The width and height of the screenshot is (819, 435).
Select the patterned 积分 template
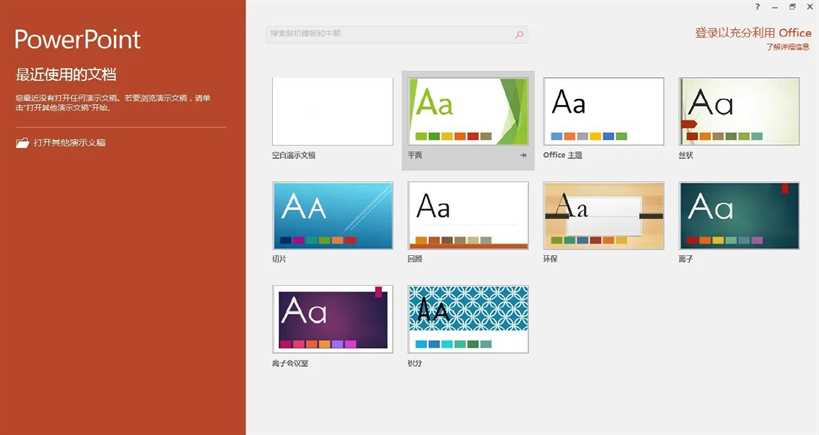pos(467,318)
